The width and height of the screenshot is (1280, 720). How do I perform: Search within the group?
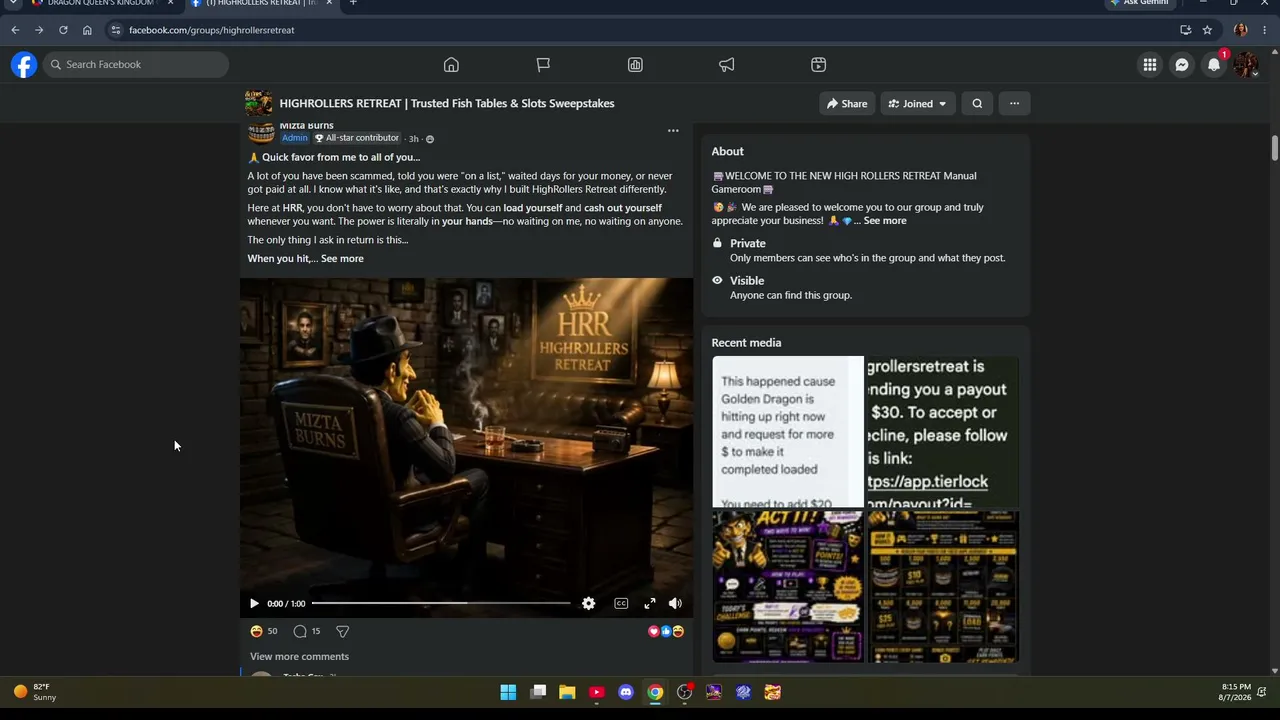point(977,103)
